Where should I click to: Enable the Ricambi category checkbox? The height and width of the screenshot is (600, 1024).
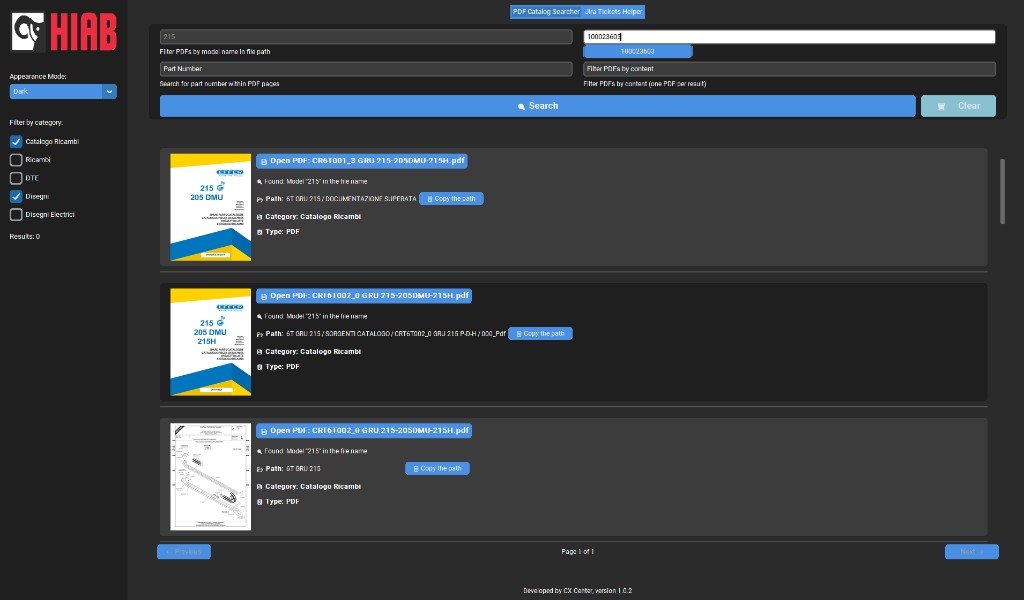tap(16, 160)
